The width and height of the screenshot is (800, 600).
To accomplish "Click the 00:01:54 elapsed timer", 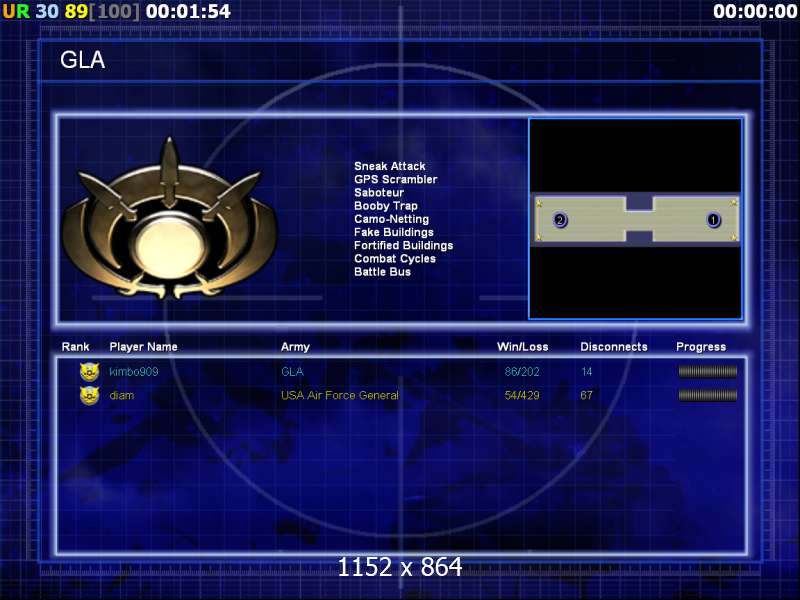I will point(188,11).
